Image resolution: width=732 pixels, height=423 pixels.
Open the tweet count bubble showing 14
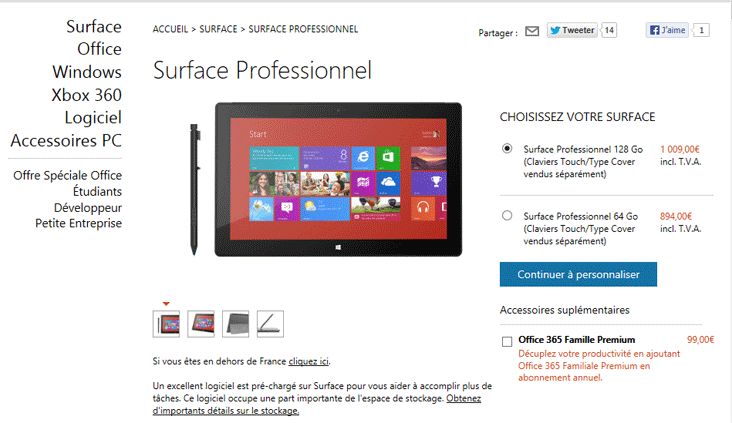pos(609,30)
